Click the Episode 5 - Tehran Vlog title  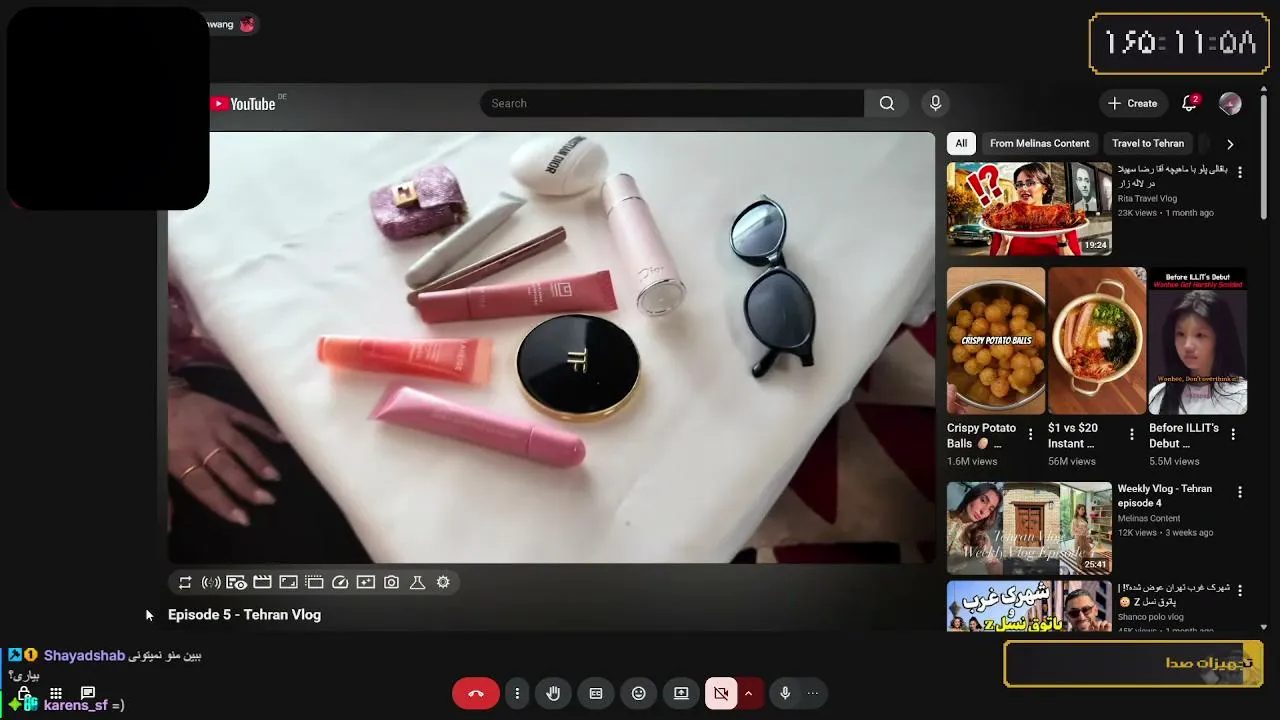point(244,615)
